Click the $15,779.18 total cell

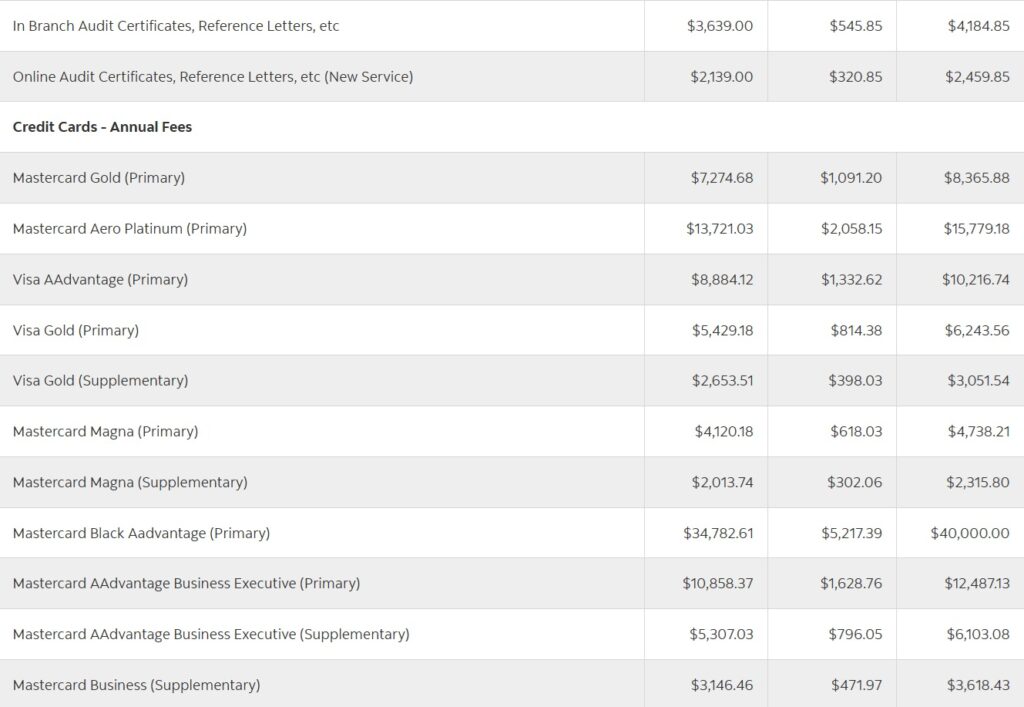click(976, 228)
